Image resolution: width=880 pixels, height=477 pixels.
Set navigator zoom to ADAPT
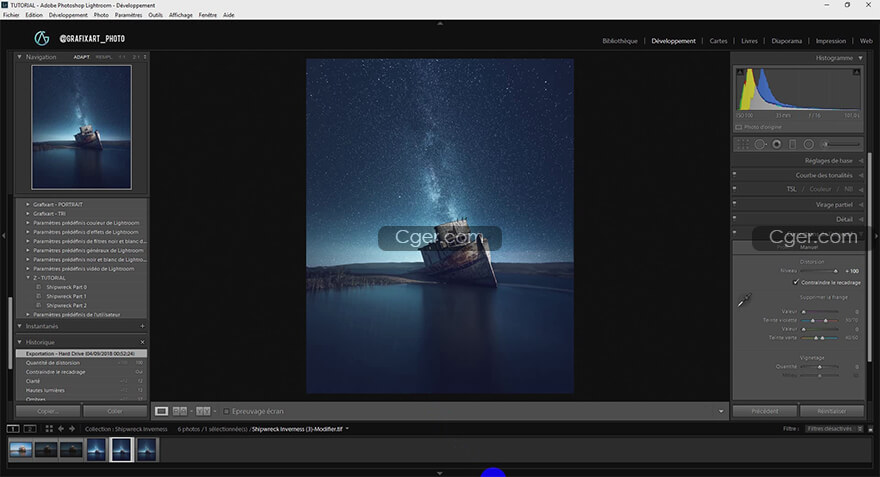tap(81, 57)
